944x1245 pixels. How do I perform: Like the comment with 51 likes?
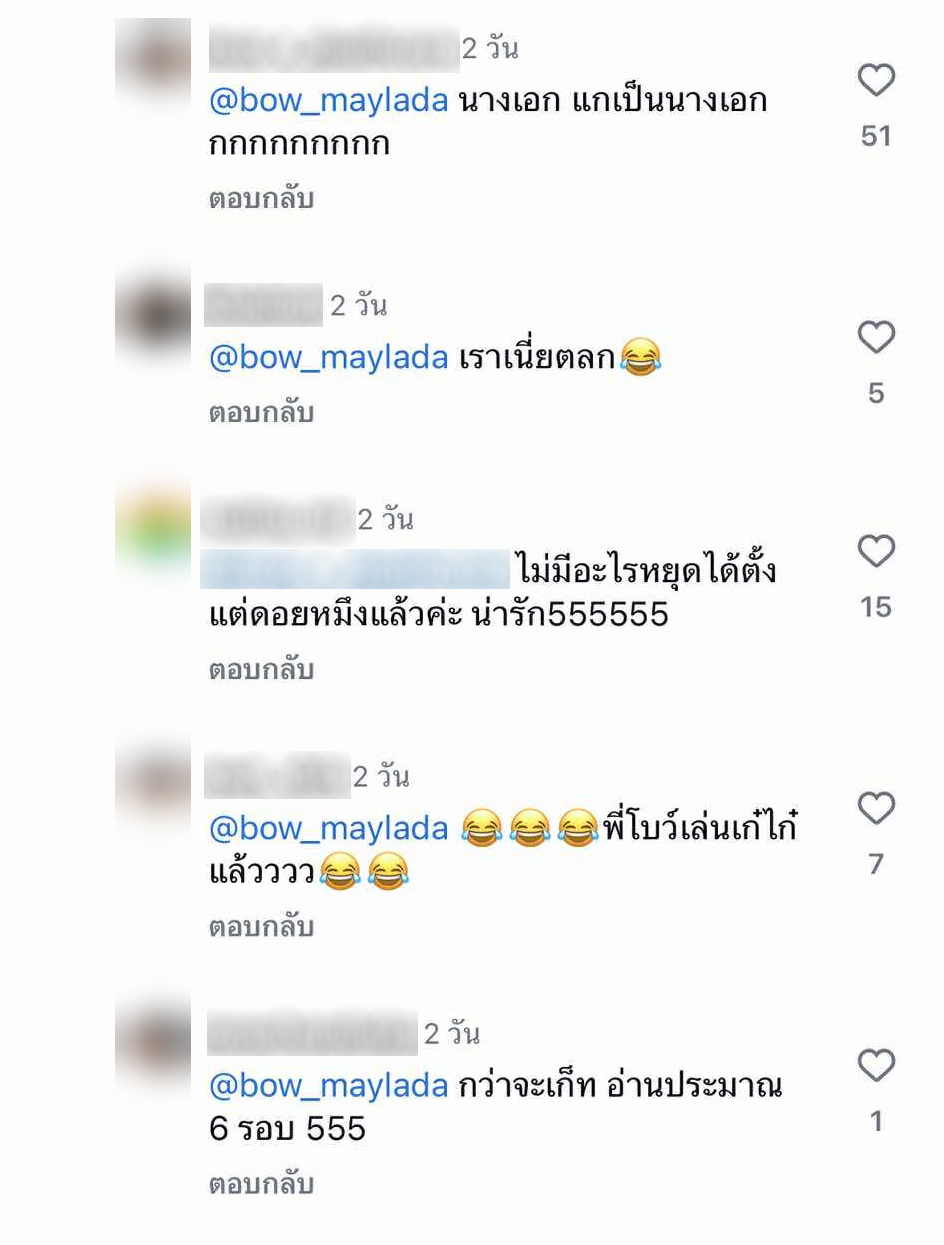point(876,81)
